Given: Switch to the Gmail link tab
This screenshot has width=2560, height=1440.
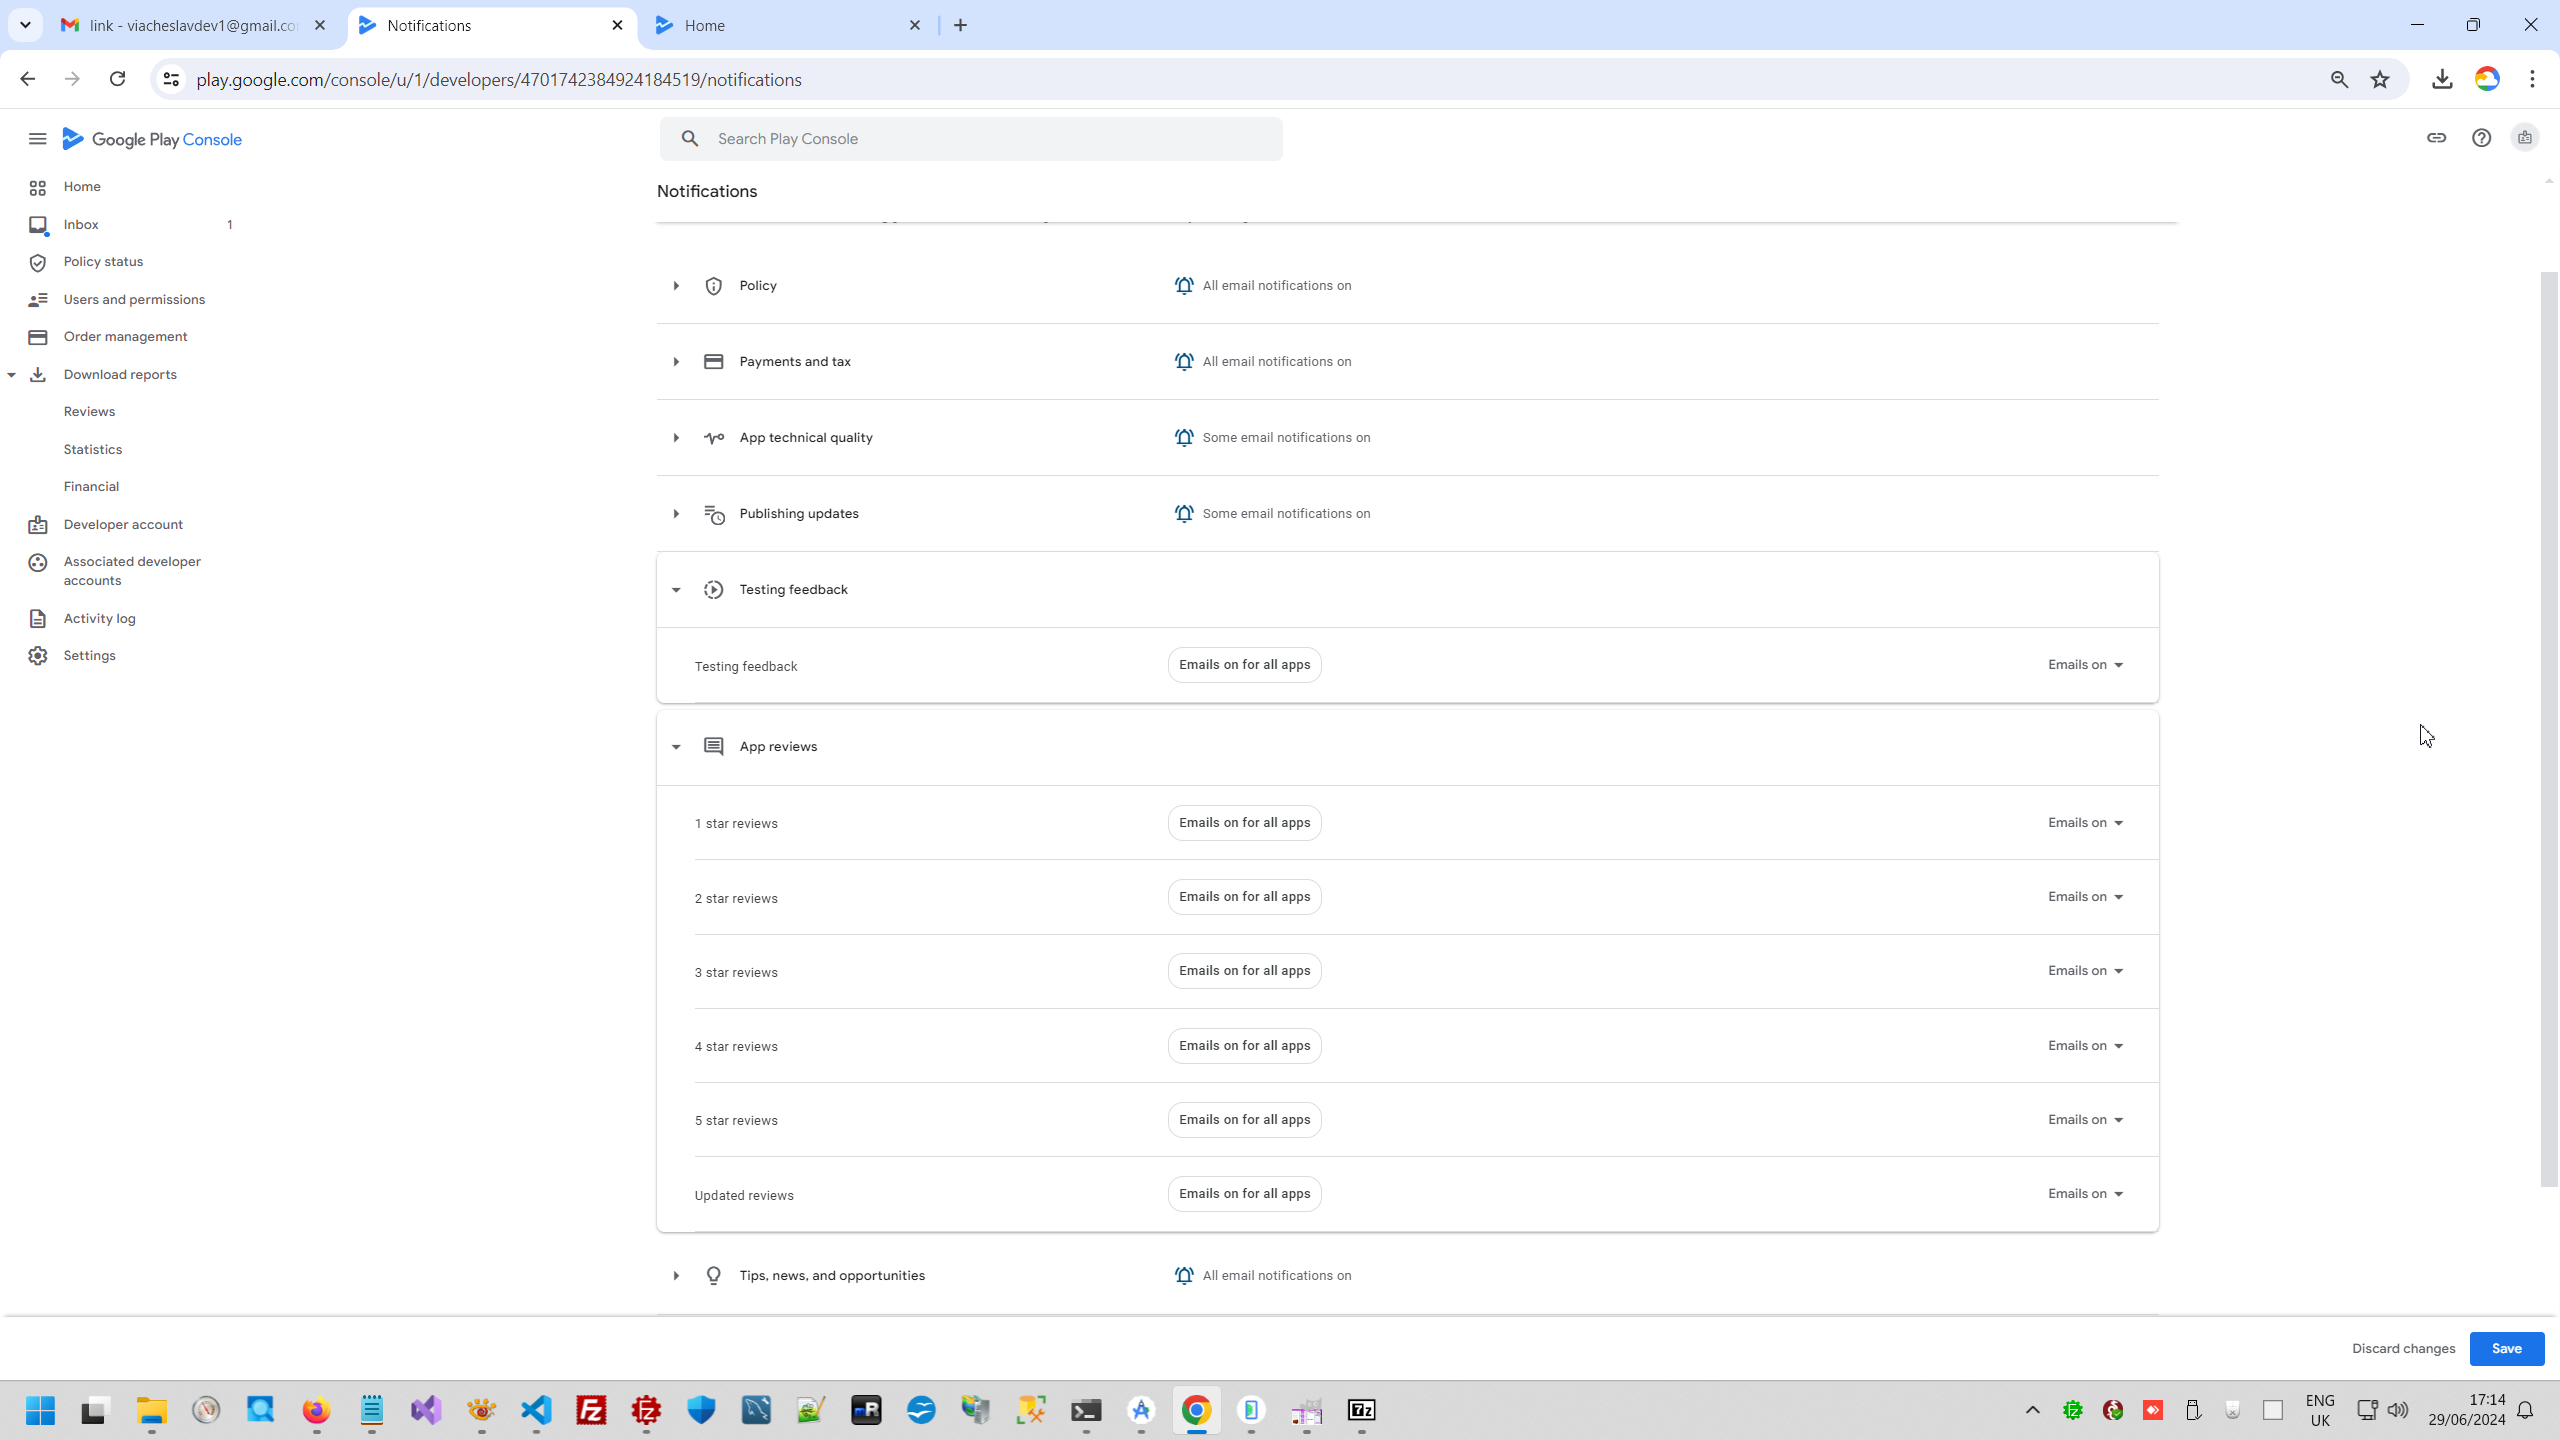Looking at the screenshot, I should (192, 25).
